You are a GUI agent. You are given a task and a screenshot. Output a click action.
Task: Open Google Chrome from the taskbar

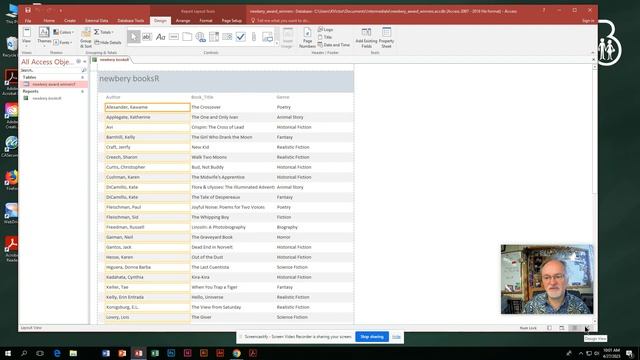click(237, 353)
